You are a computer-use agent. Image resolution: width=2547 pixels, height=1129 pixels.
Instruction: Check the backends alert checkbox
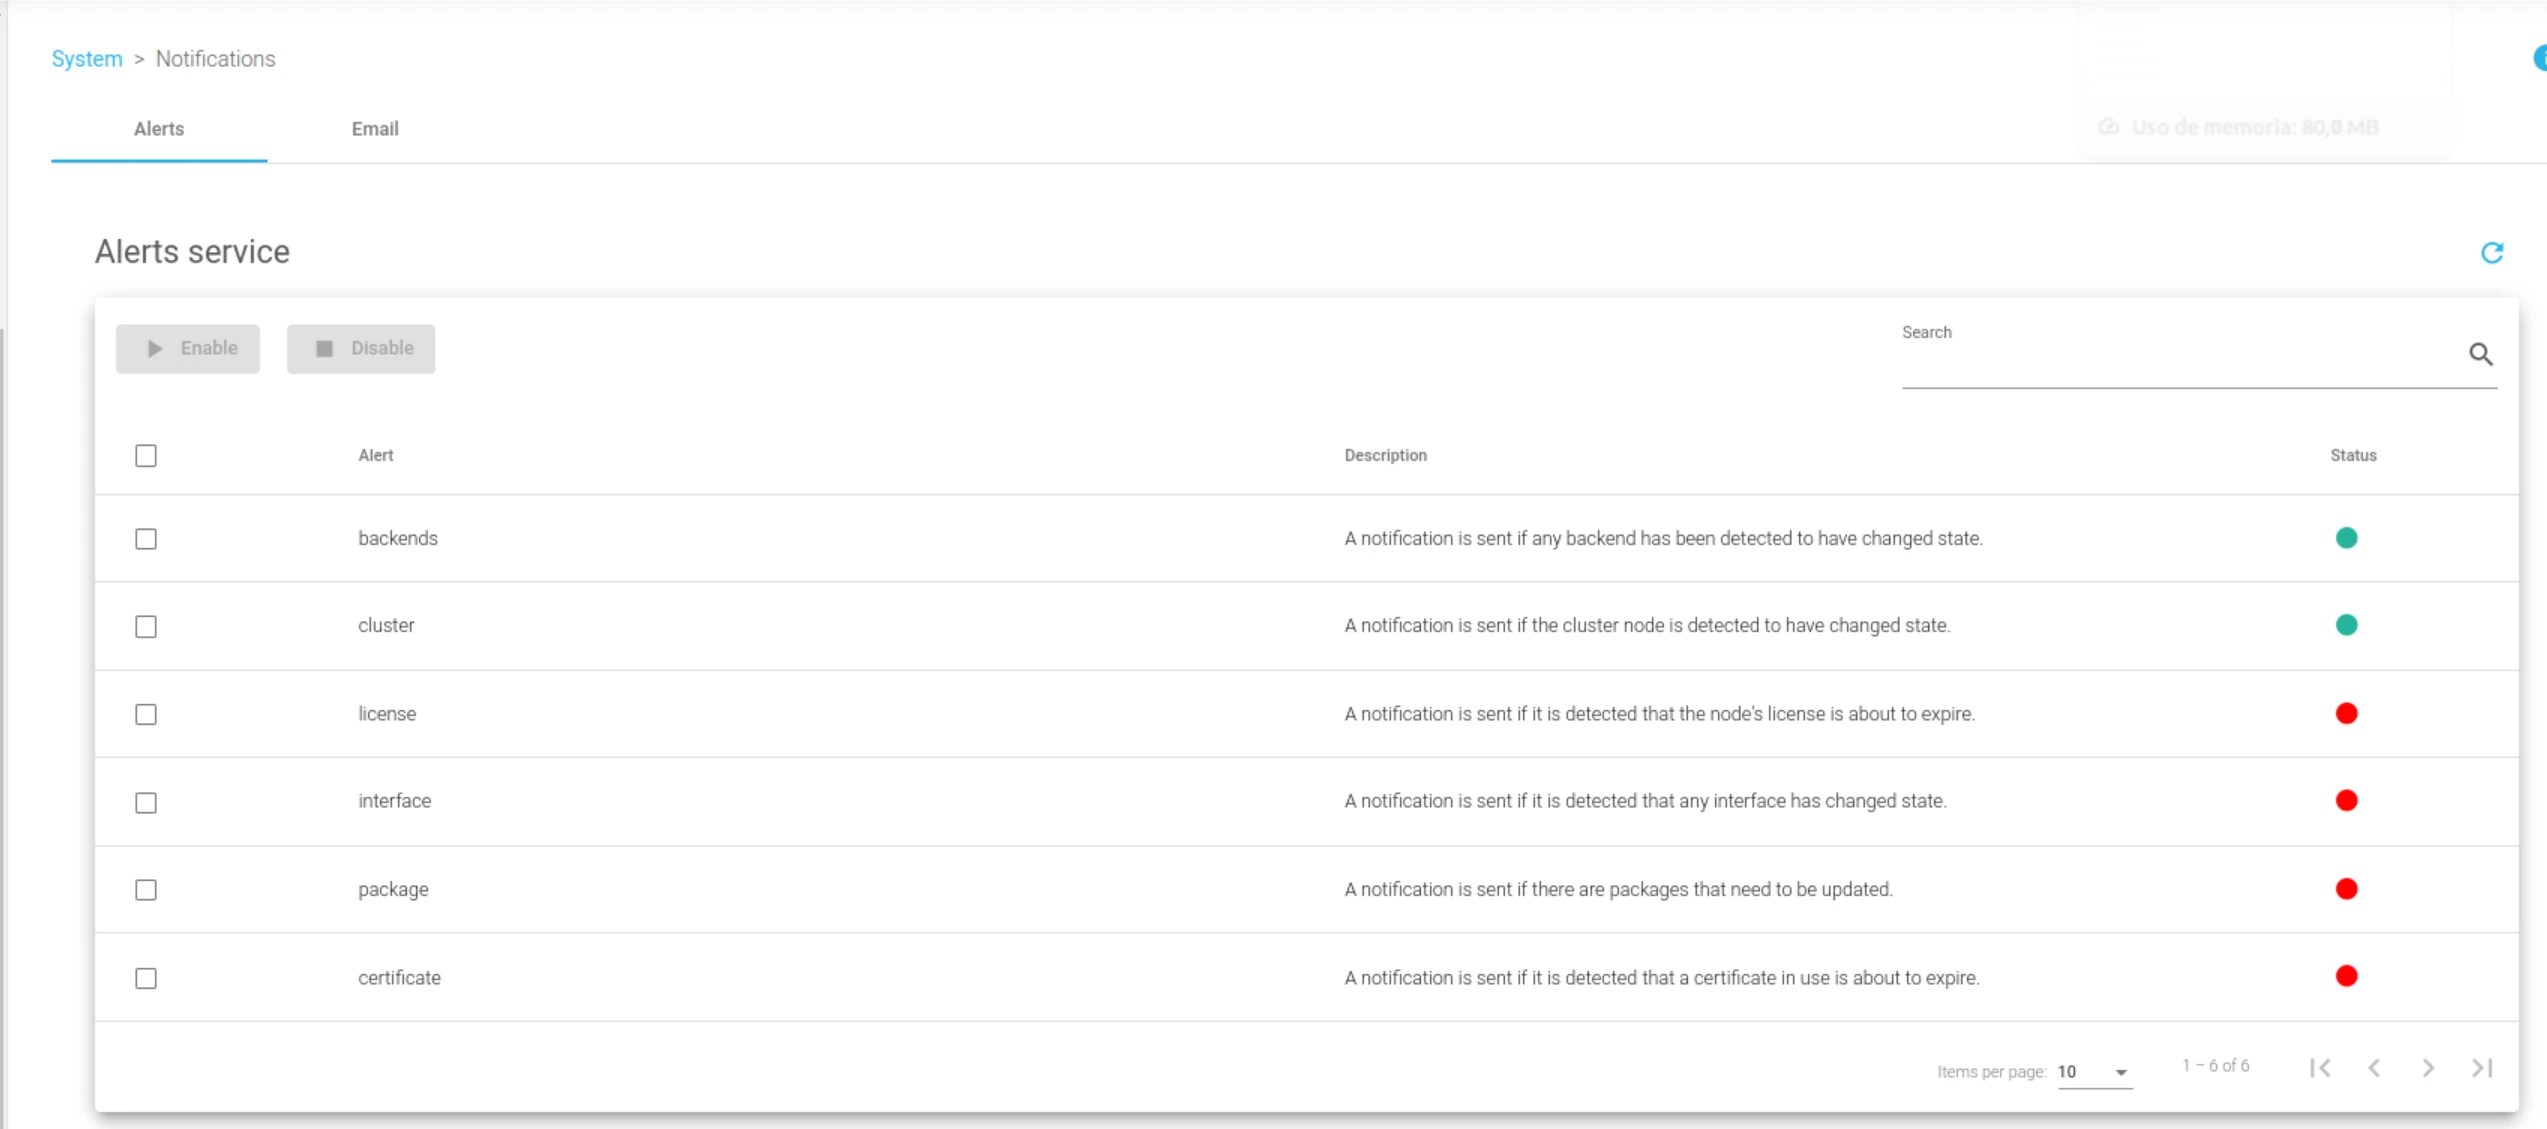146,539
